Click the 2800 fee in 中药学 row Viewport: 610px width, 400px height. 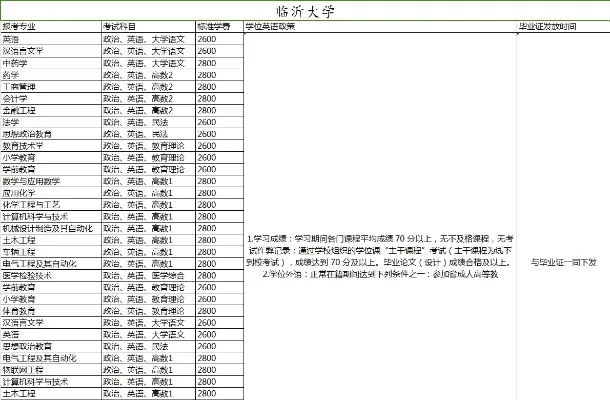coord(219,63)
